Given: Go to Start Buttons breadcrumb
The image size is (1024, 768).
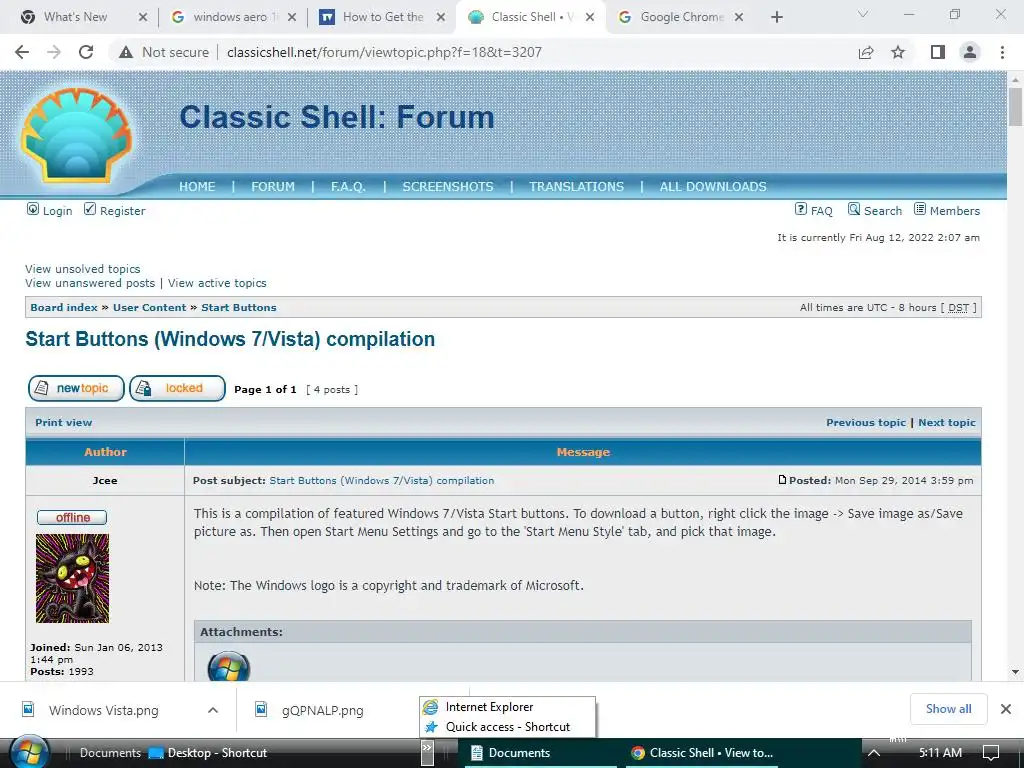Looking at the screenshot, I should pyautogui.click(x=238, y=308).
